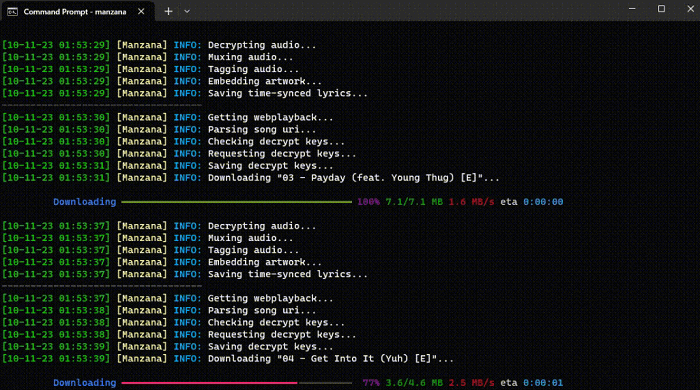Viewport: 700px width, 390px height.
Task: Click the 2.5 MB/s speed value
Action: [471, 383]
